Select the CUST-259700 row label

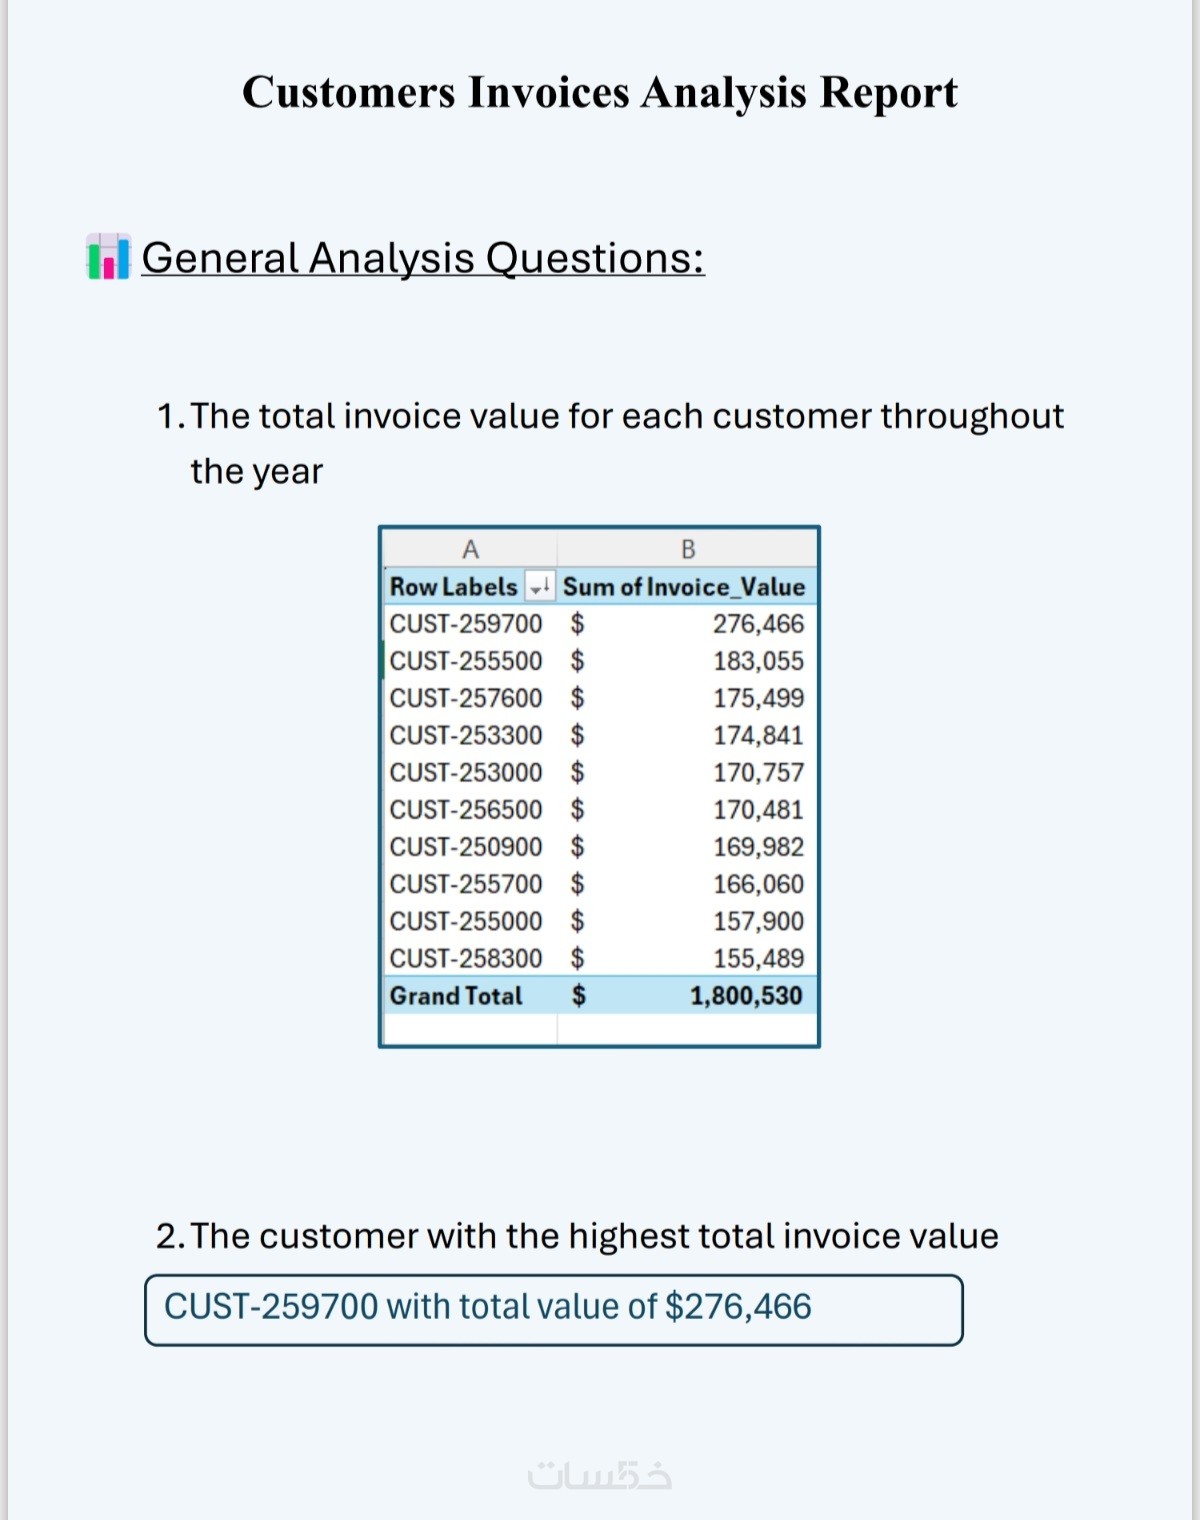coord(466,624)
